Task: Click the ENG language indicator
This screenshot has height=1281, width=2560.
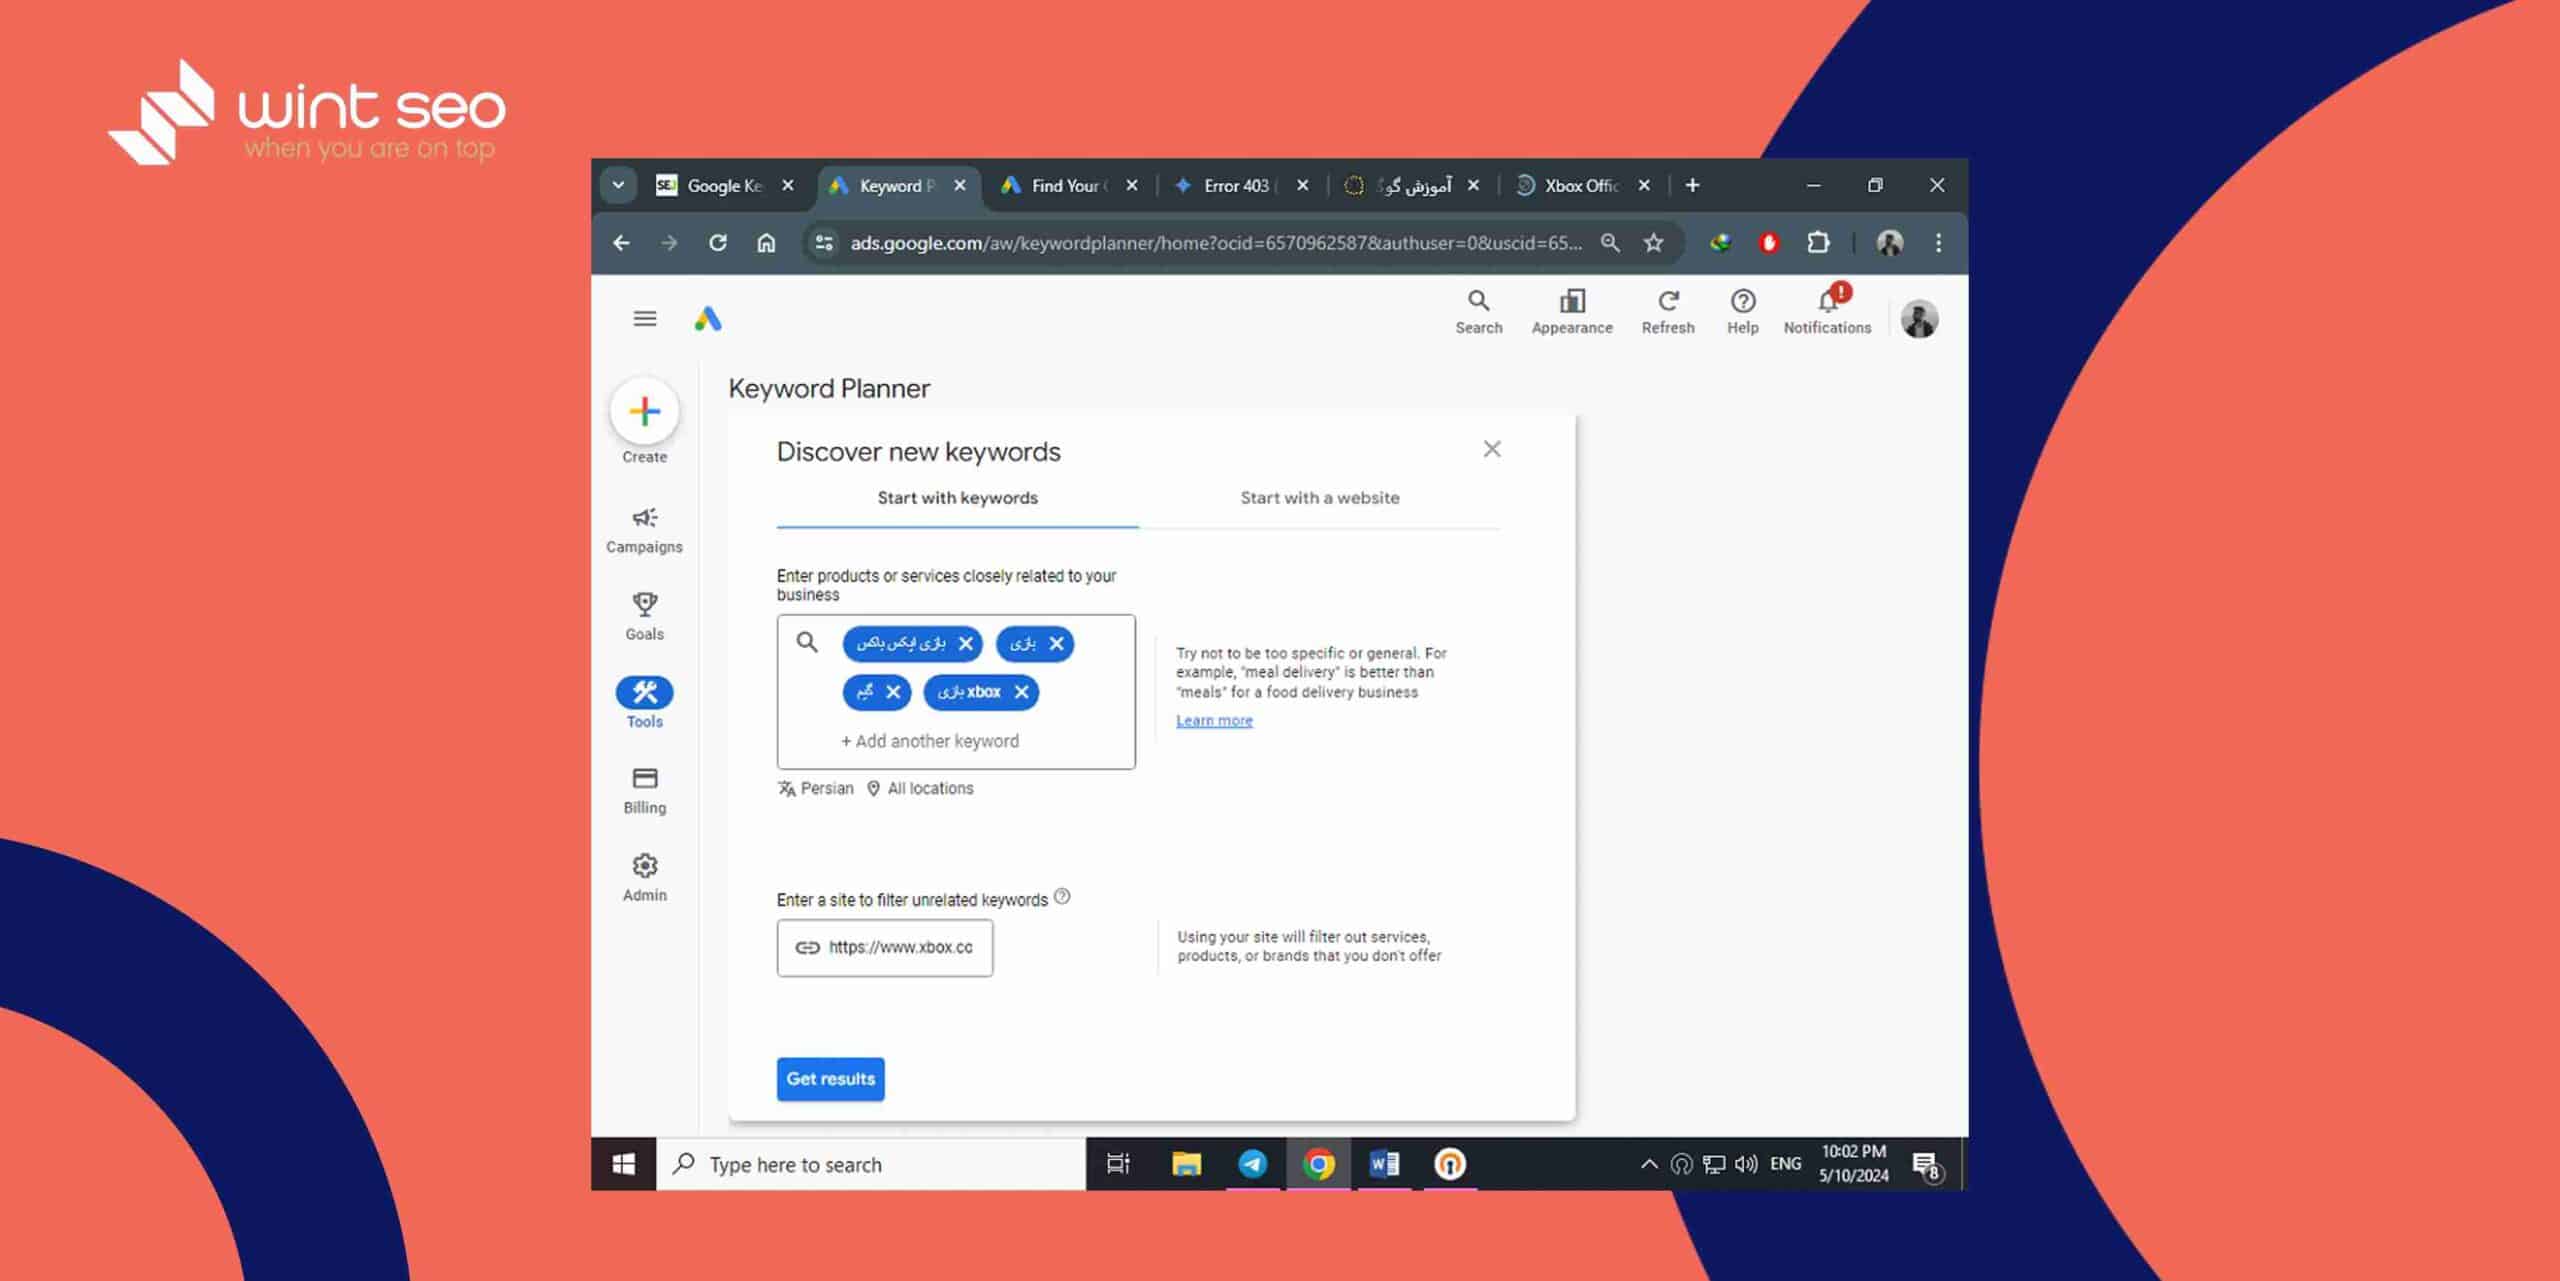Action: click(x=1786, y=1164)
